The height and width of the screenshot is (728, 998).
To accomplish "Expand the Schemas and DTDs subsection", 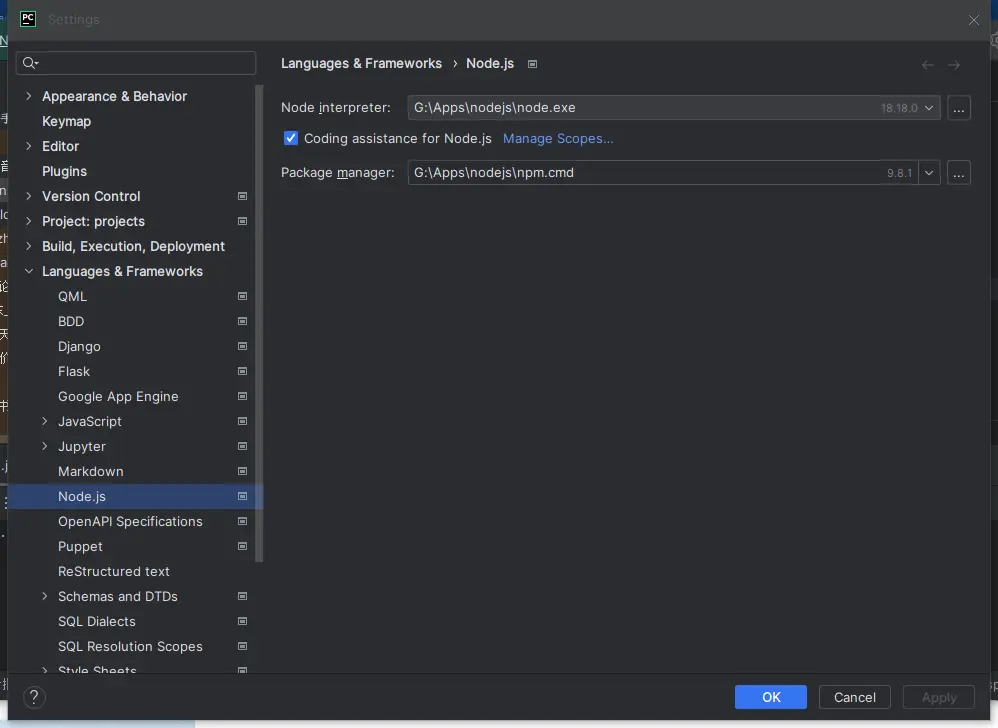I will (x=45, y=596).
